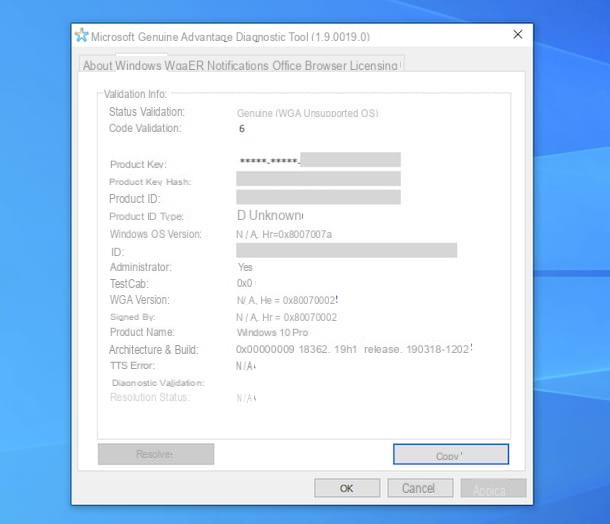Click the 'Windows 10 Pro' product name
Screen dimensions: 610x524
[x=272, y=333]
